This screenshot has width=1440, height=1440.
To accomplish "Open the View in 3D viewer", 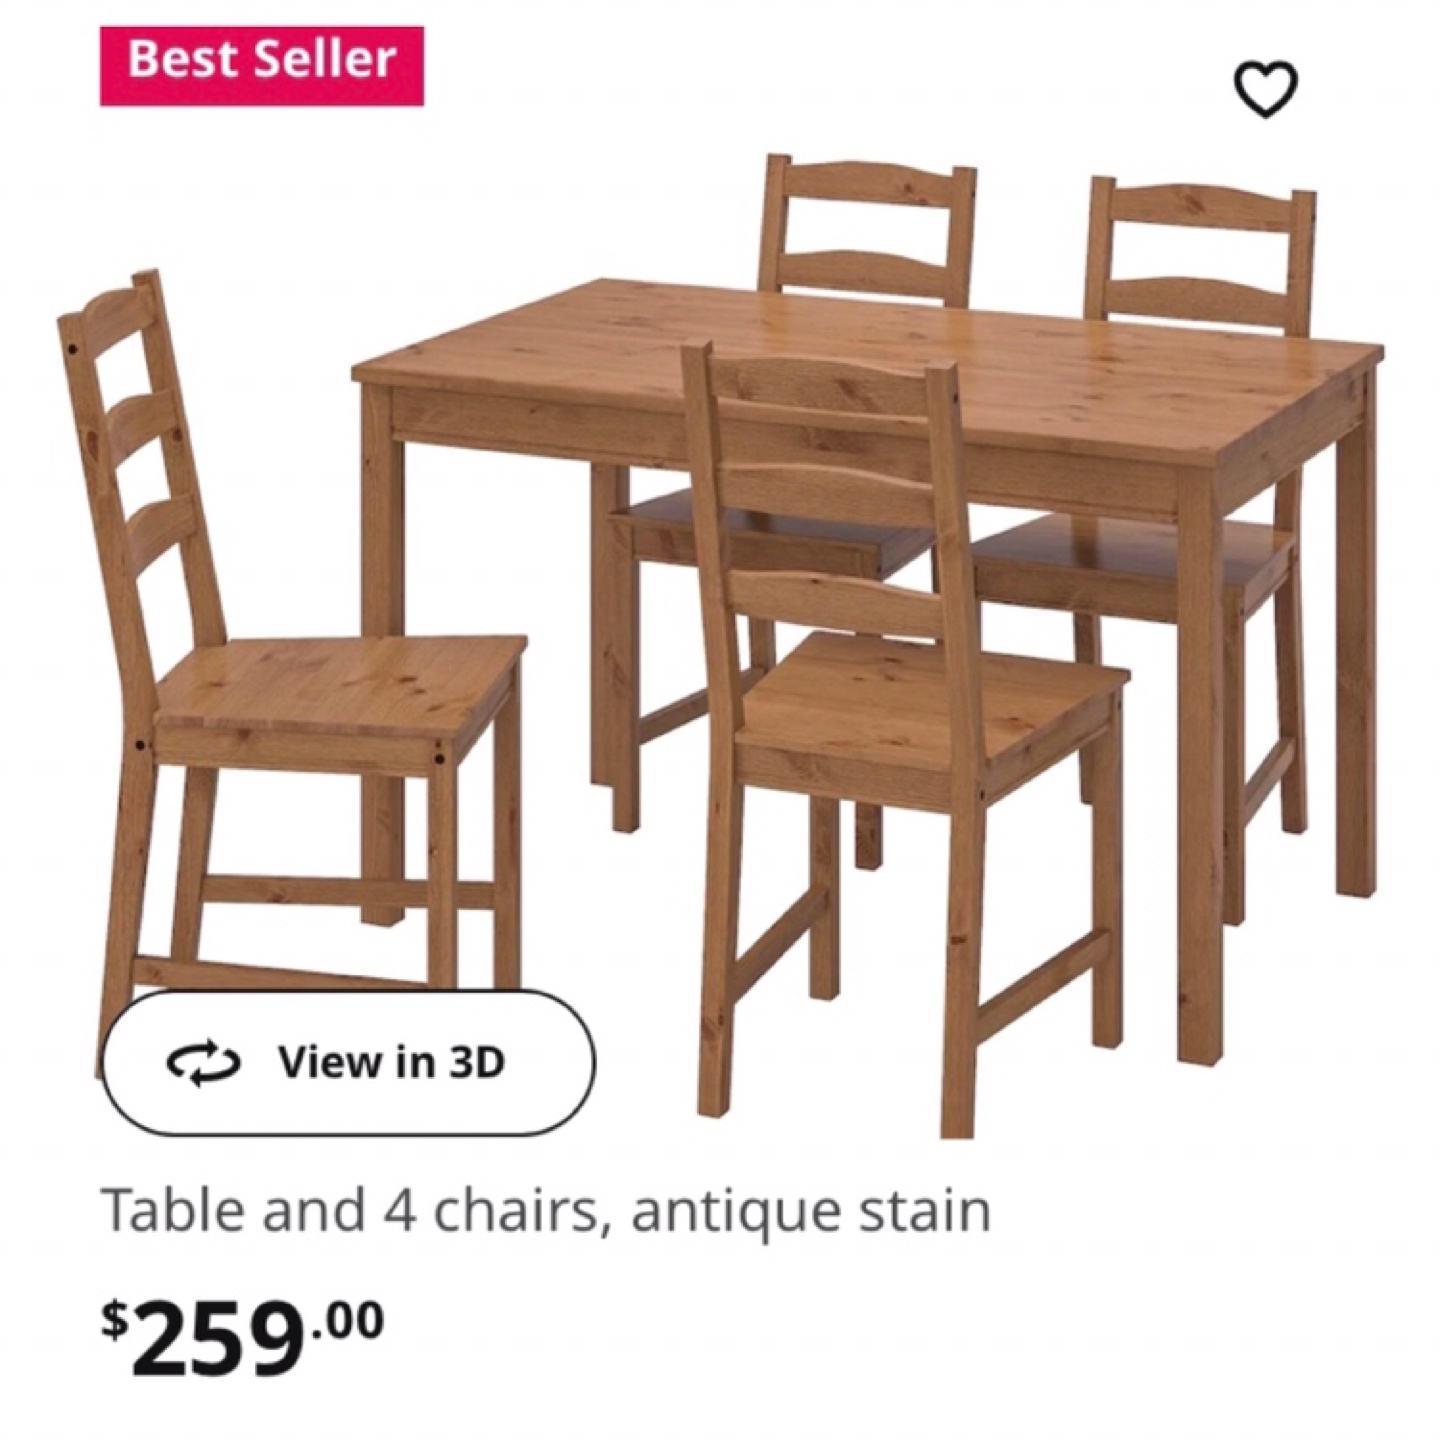I will click(x=348, y=1062).
